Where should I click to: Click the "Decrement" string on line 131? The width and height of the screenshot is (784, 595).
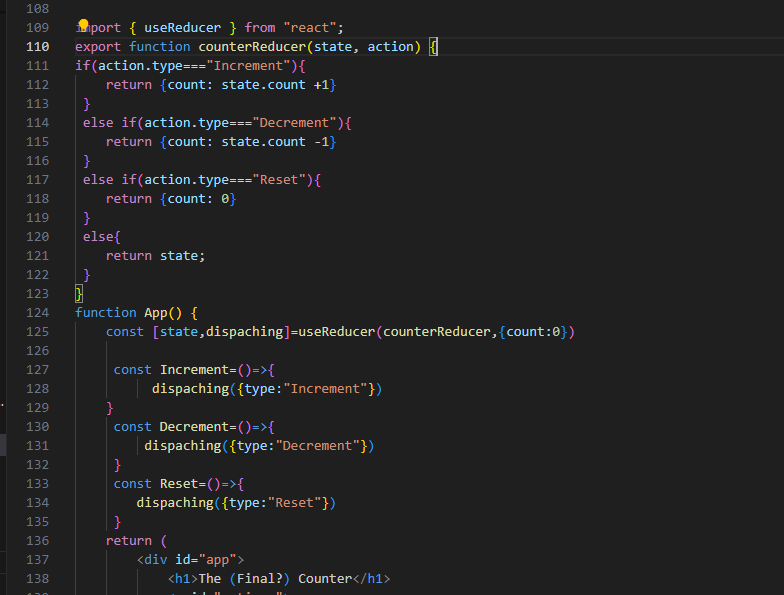tap(318, 446)
